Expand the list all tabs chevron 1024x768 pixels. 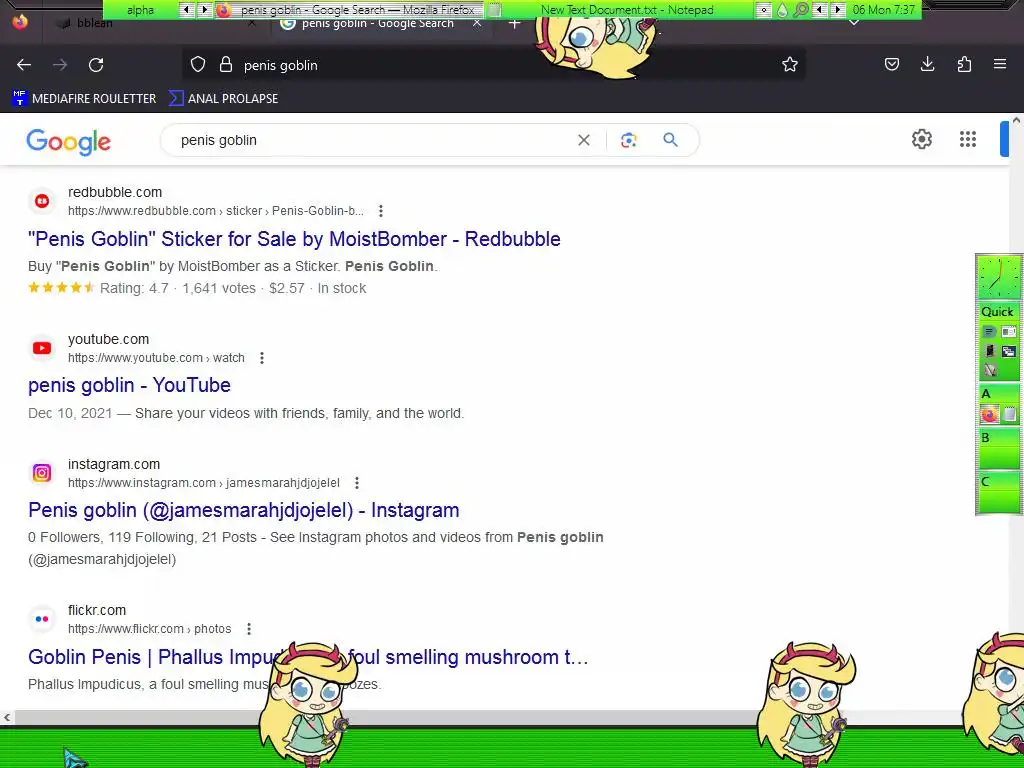coord(854,23)
